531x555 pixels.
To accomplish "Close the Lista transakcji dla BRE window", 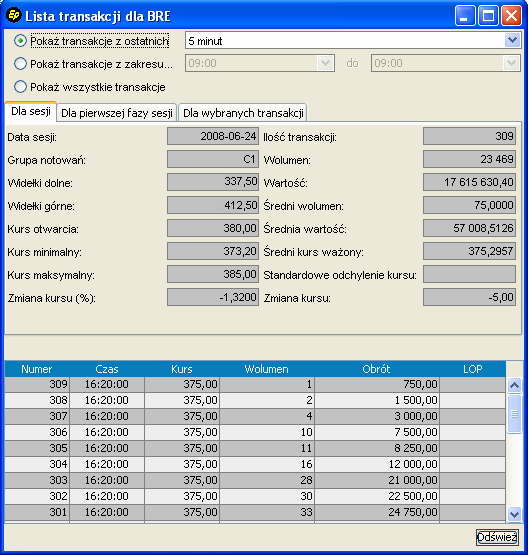I will [511, 16].
